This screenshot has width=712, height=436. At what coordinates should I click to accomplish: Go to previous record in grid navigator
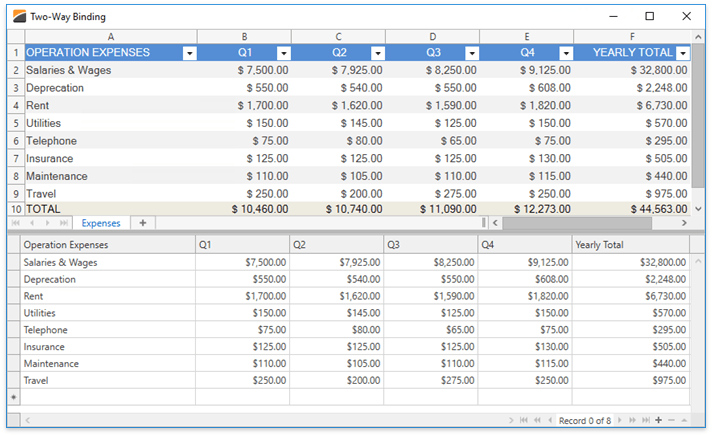pyautogui.click(x=550, y=420)
